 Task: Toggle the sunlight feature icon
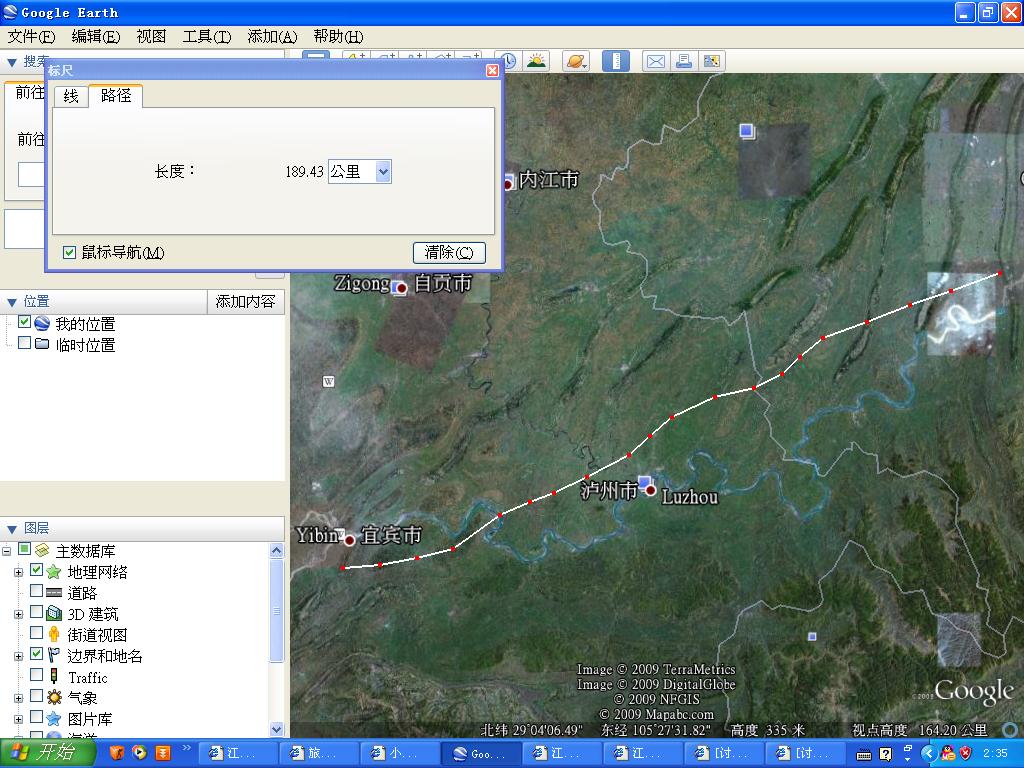pyautogui.click(x=536, y=61)
